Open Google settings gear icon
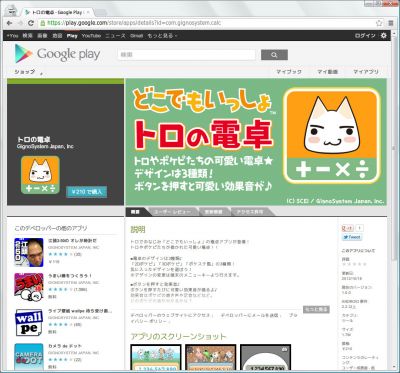 pos(384,35)
